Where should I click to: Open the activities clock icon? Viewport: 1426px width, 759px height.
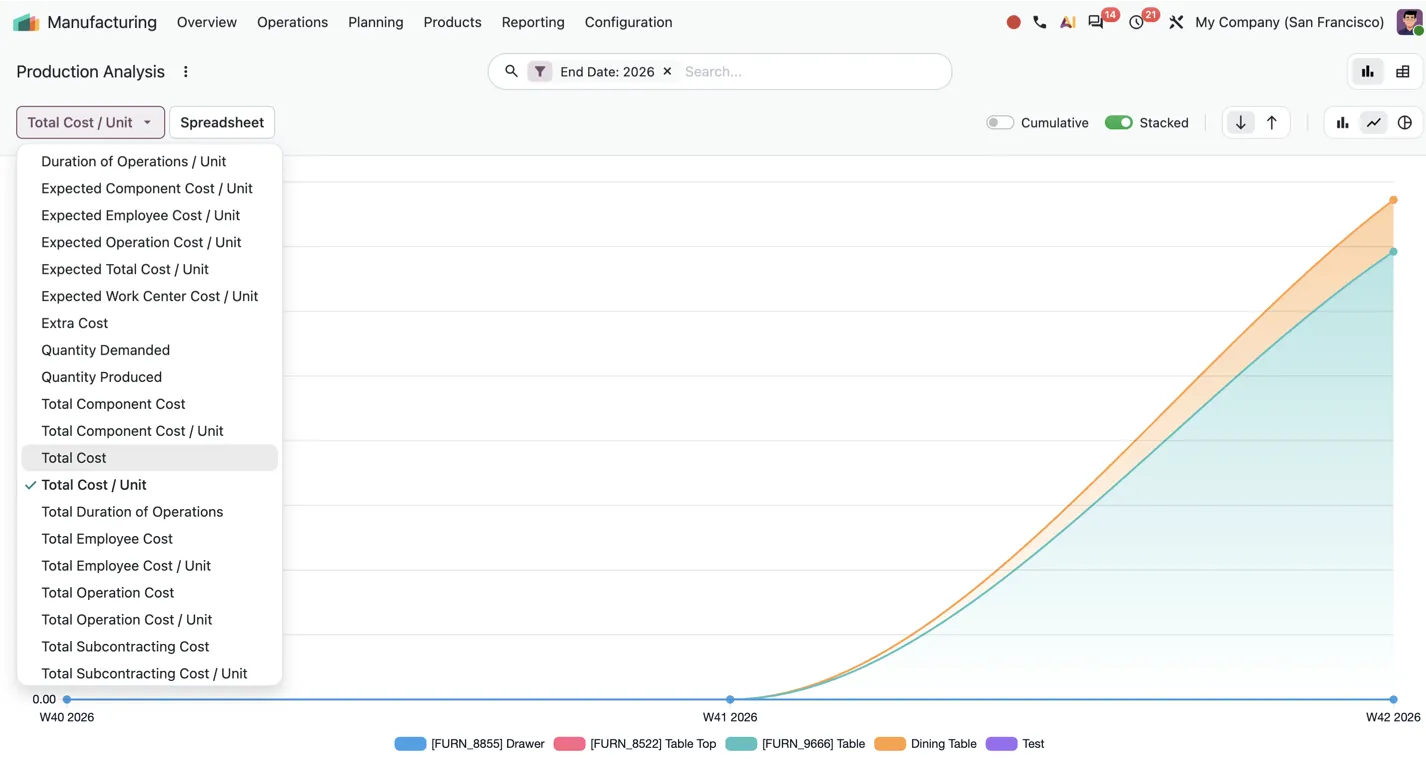point(1136,22)
